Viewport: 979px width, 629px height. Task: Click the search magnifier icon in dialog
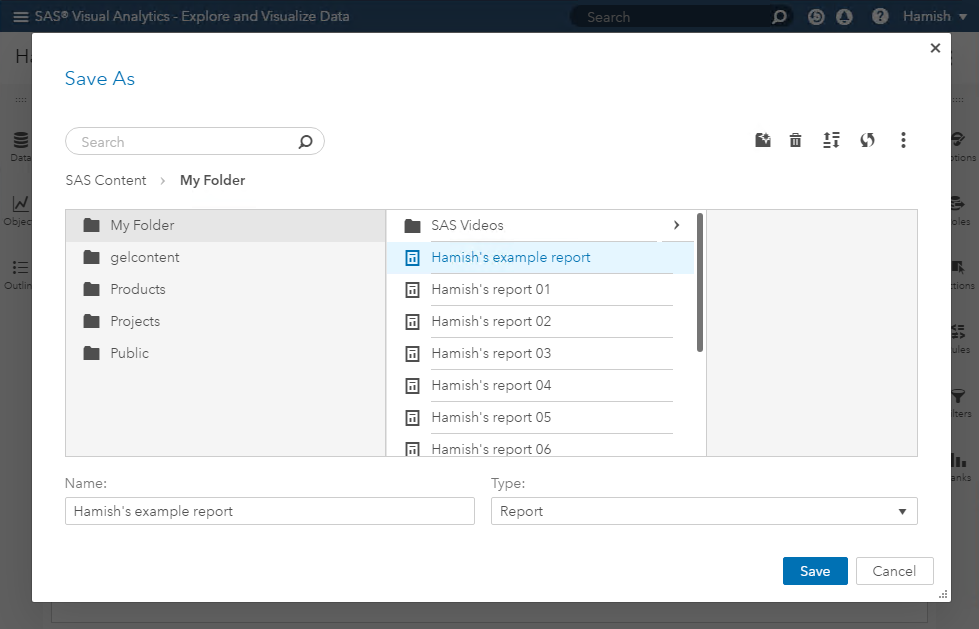tap(305, 142)
